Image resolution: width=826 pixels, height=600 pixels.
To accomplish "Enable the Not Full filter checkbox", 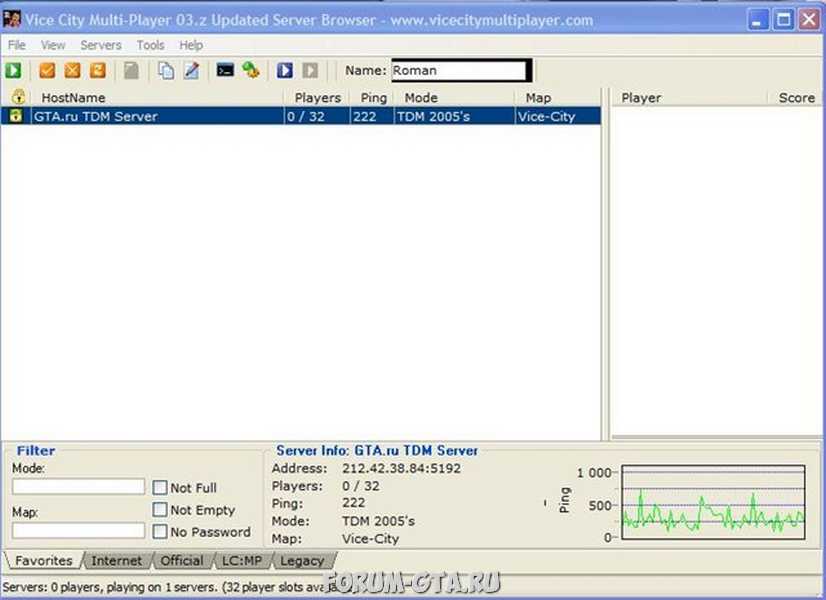I will coord(160,487).
